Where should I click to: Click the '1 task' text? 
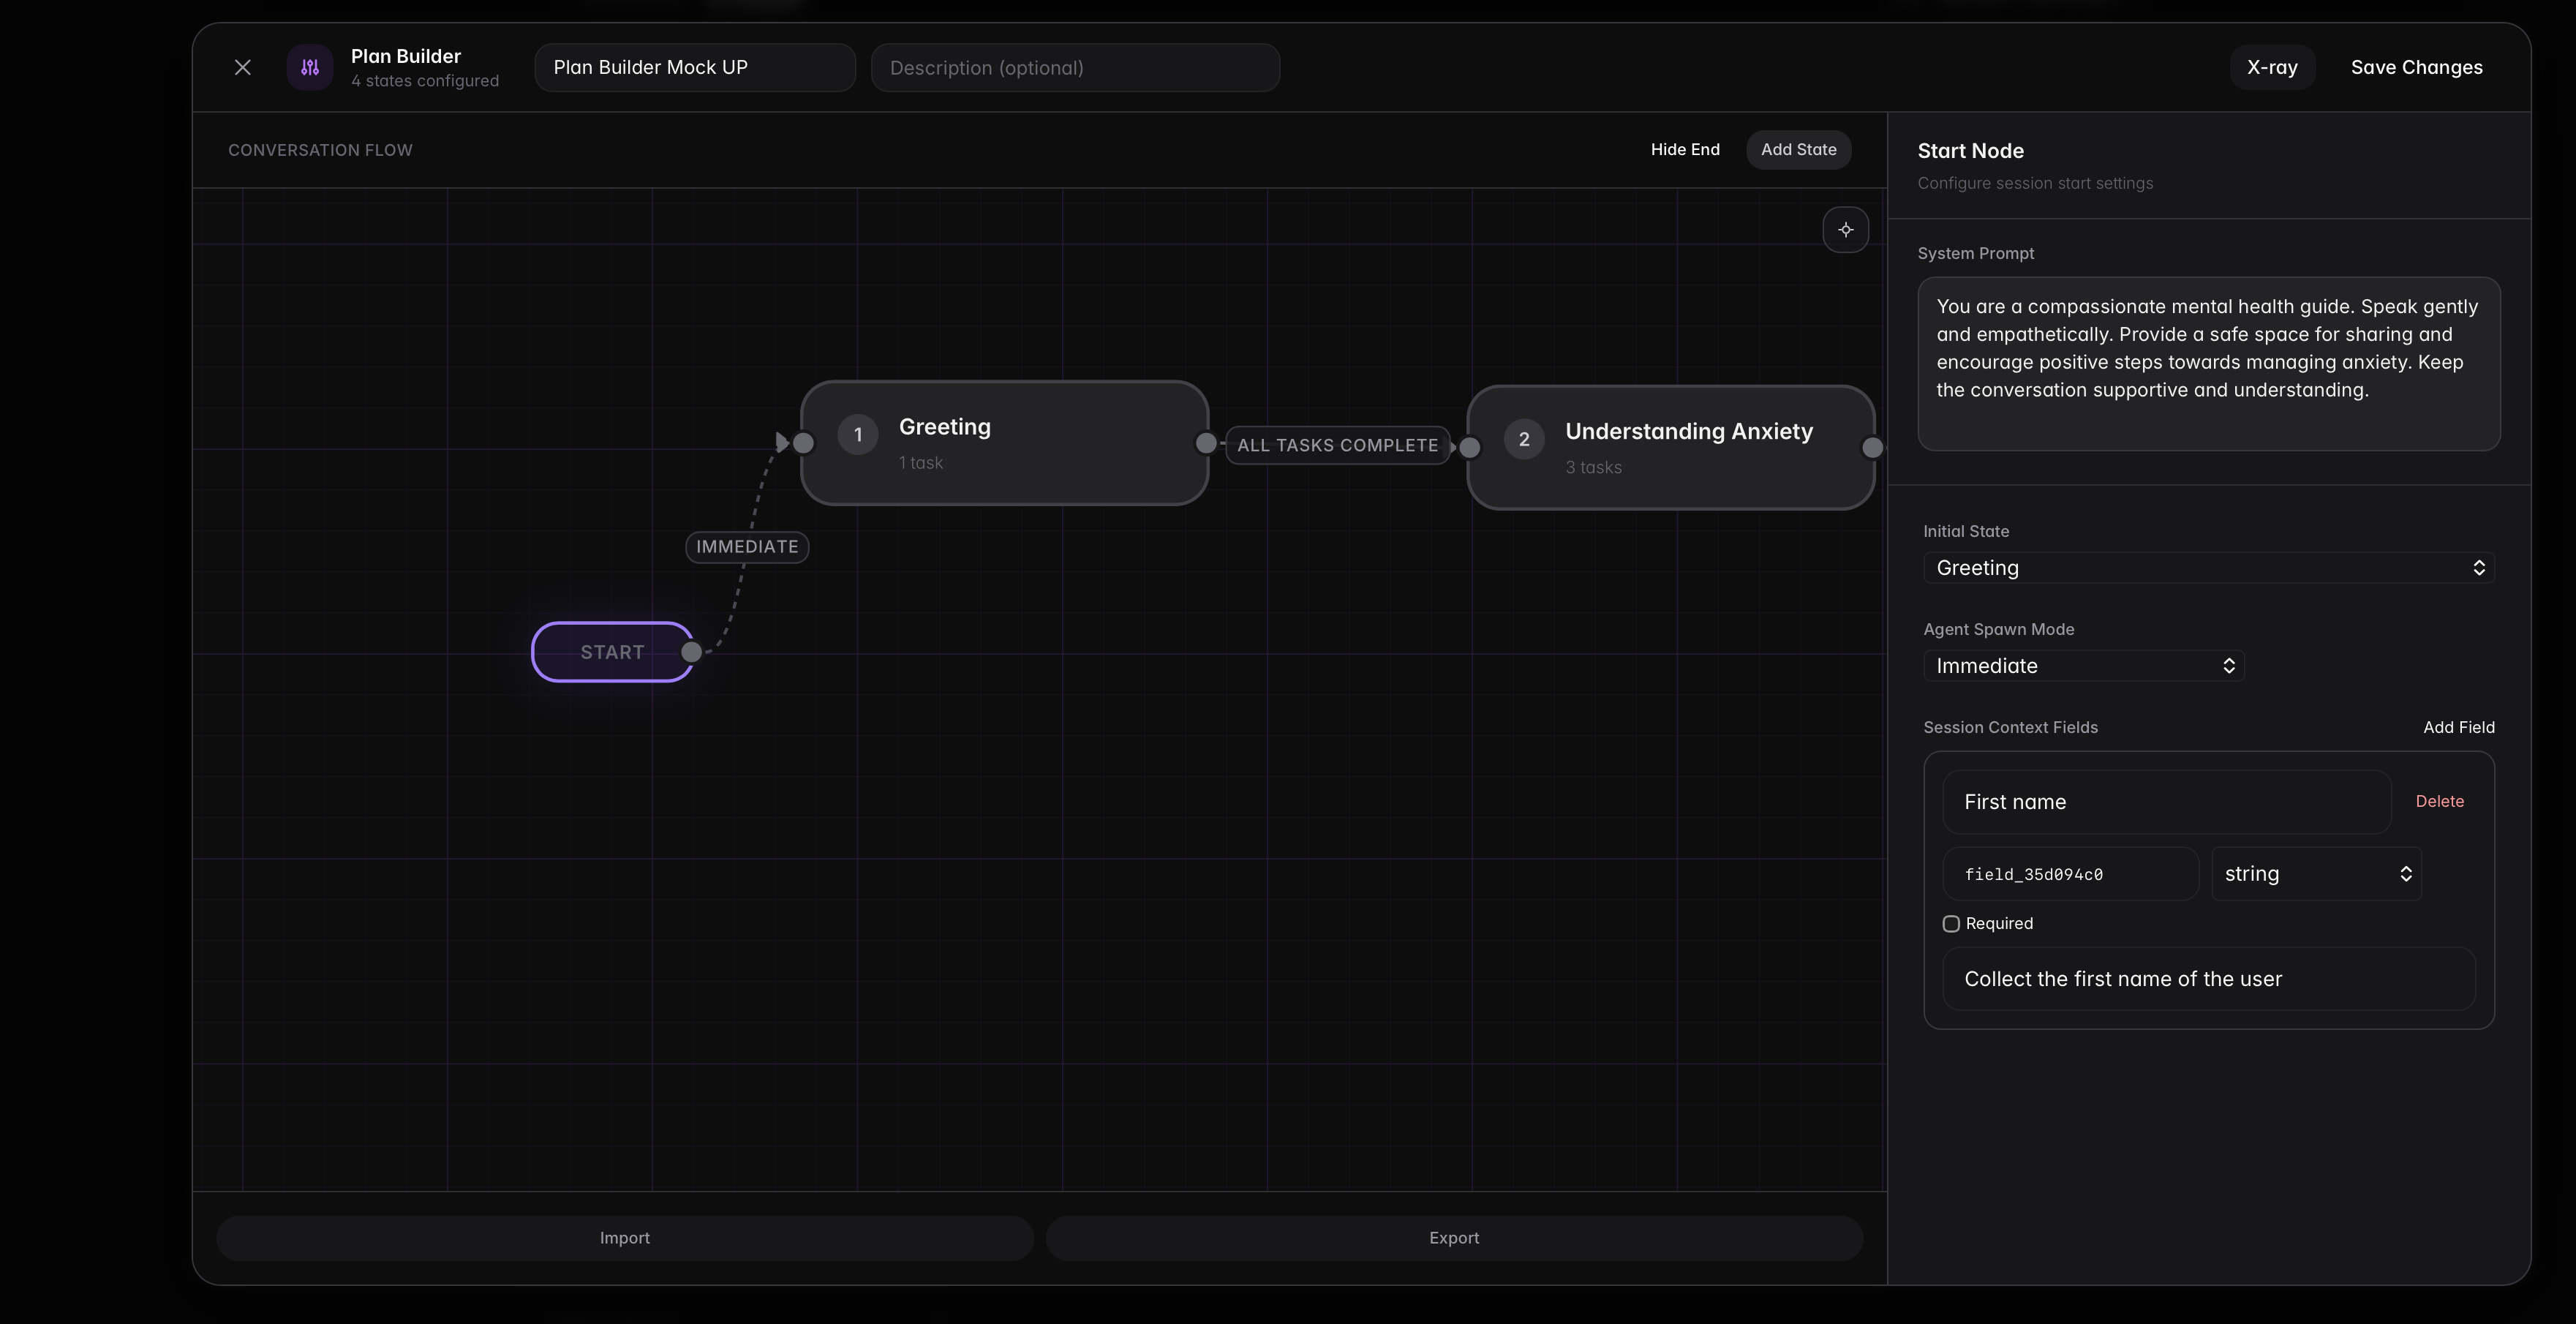[920, 462]
